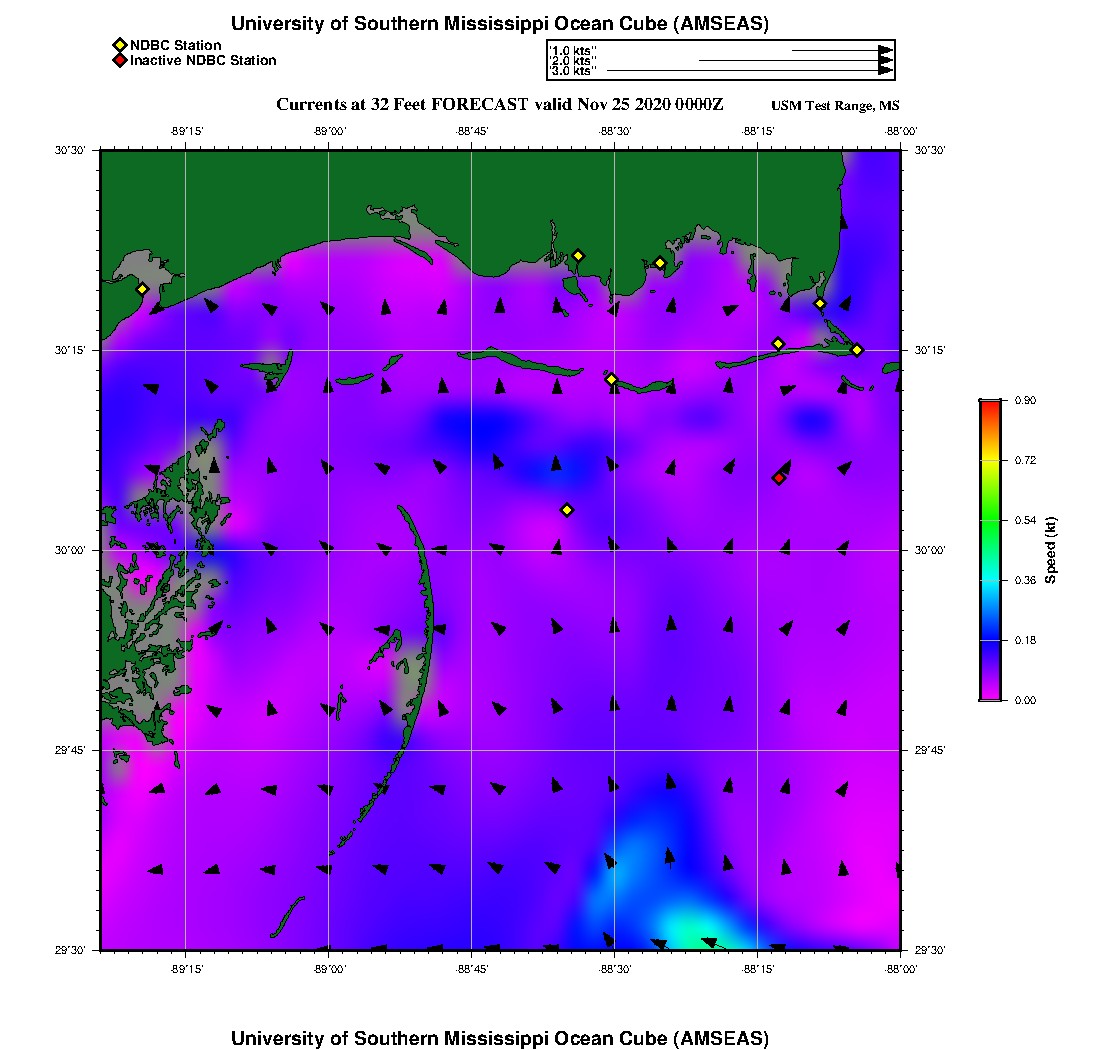Select the westernmost yellow NDBC station marker
This screenshot has height=1050, width=1100.
pyautogui.click(x=142, y=289)
